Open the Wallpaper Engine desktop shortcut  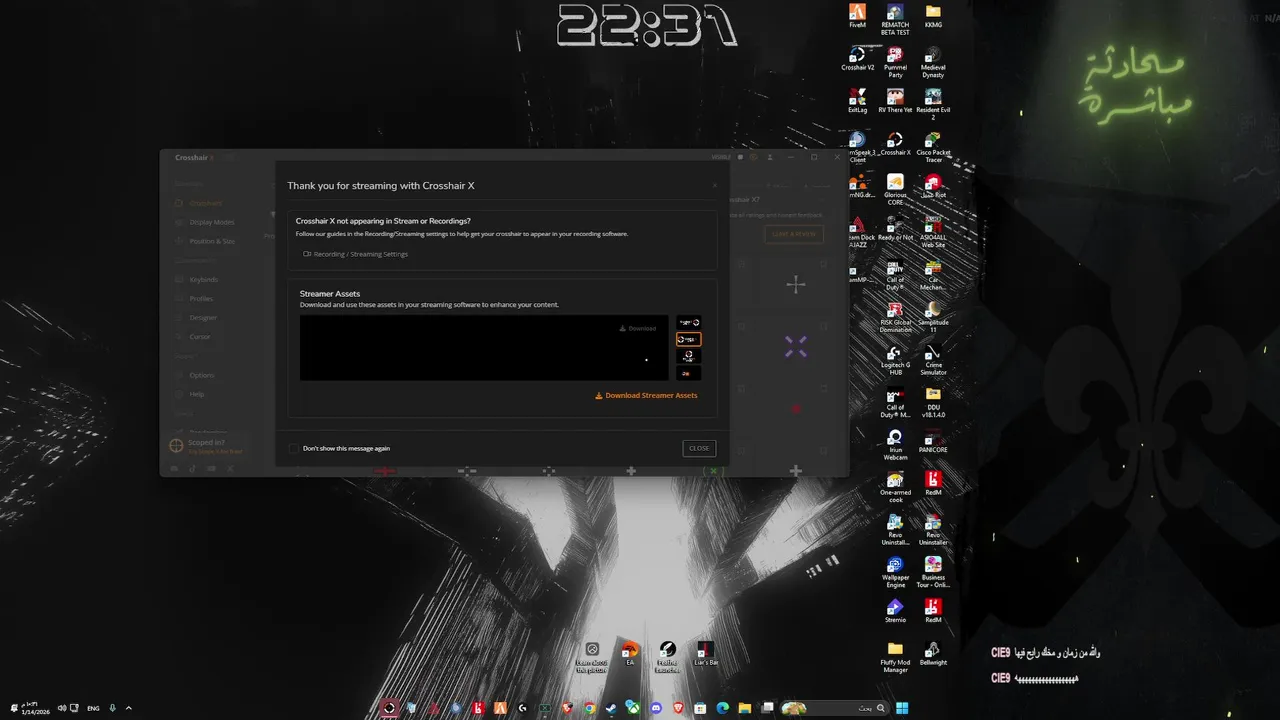tap(895, 572)
